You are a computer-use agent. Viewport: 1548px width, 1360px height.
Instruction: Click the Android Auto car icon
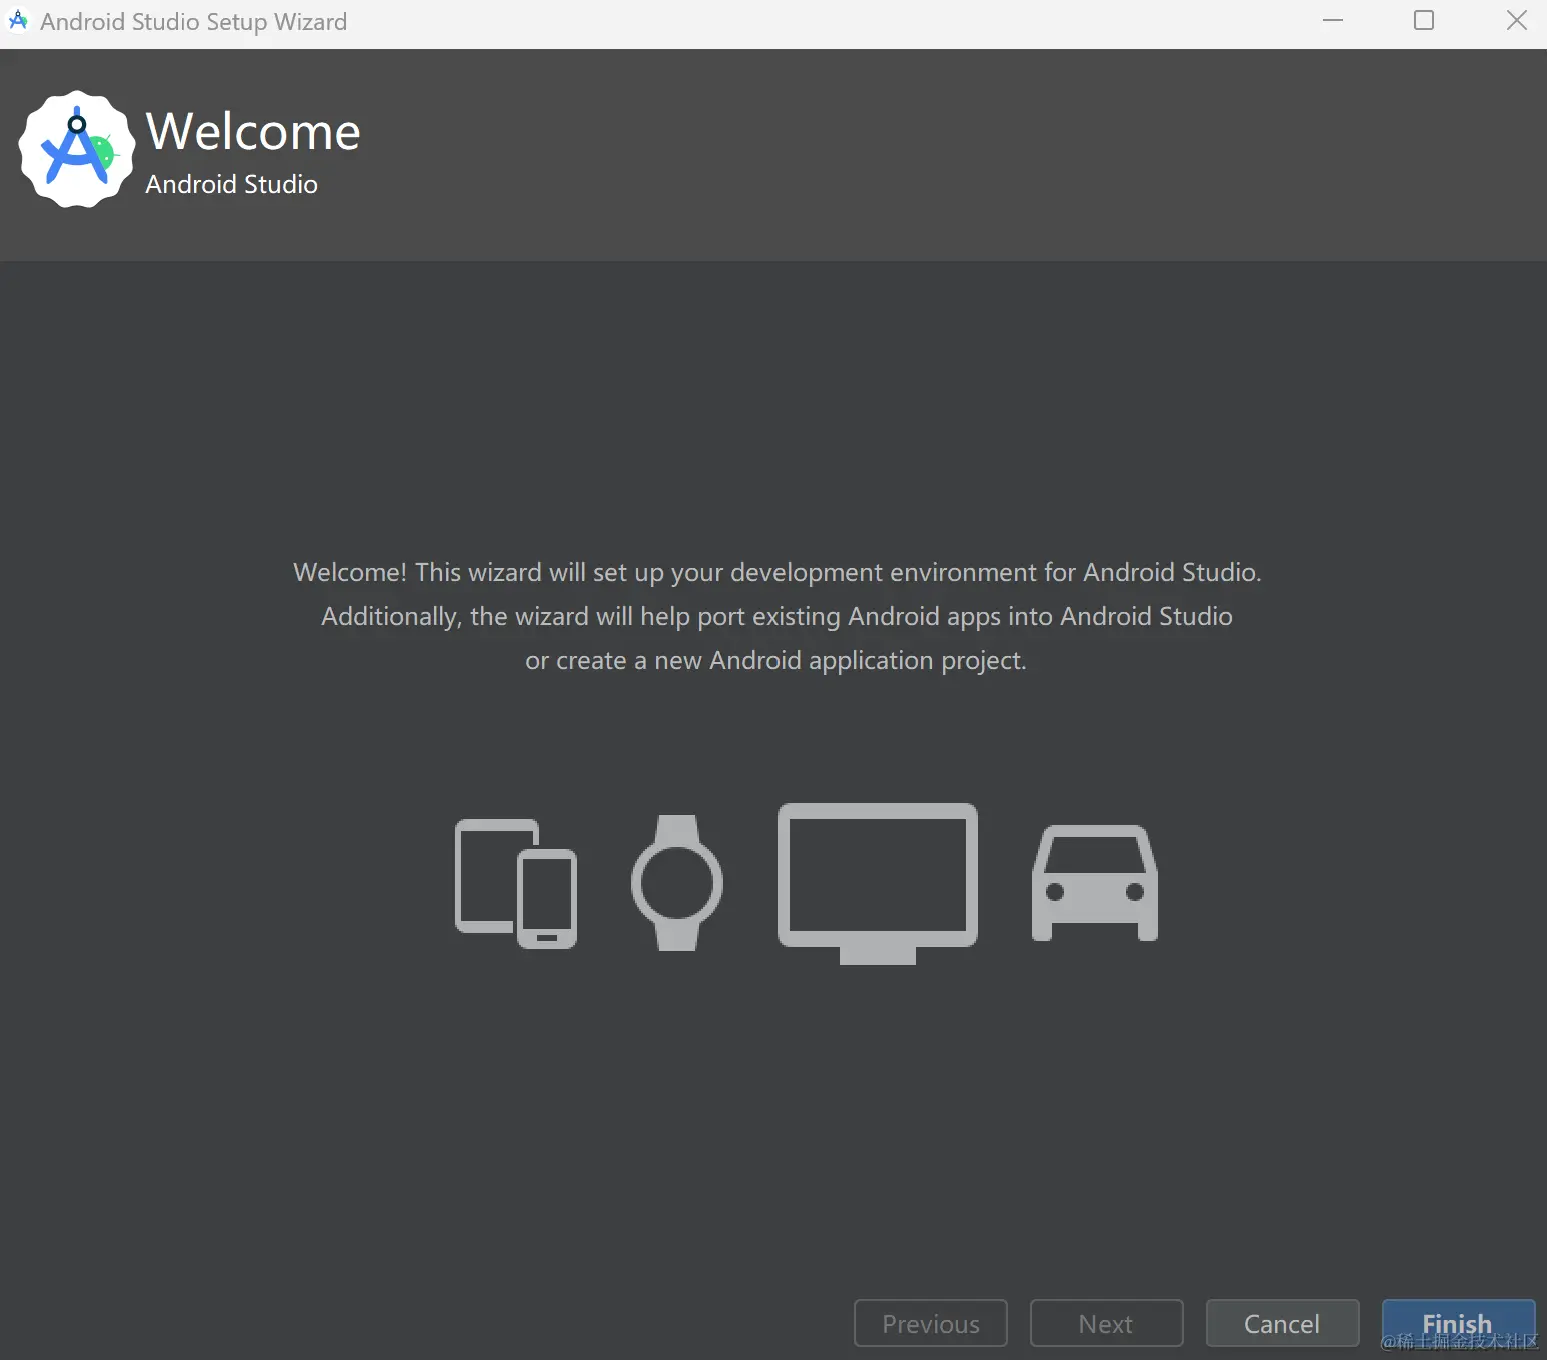1095,883
